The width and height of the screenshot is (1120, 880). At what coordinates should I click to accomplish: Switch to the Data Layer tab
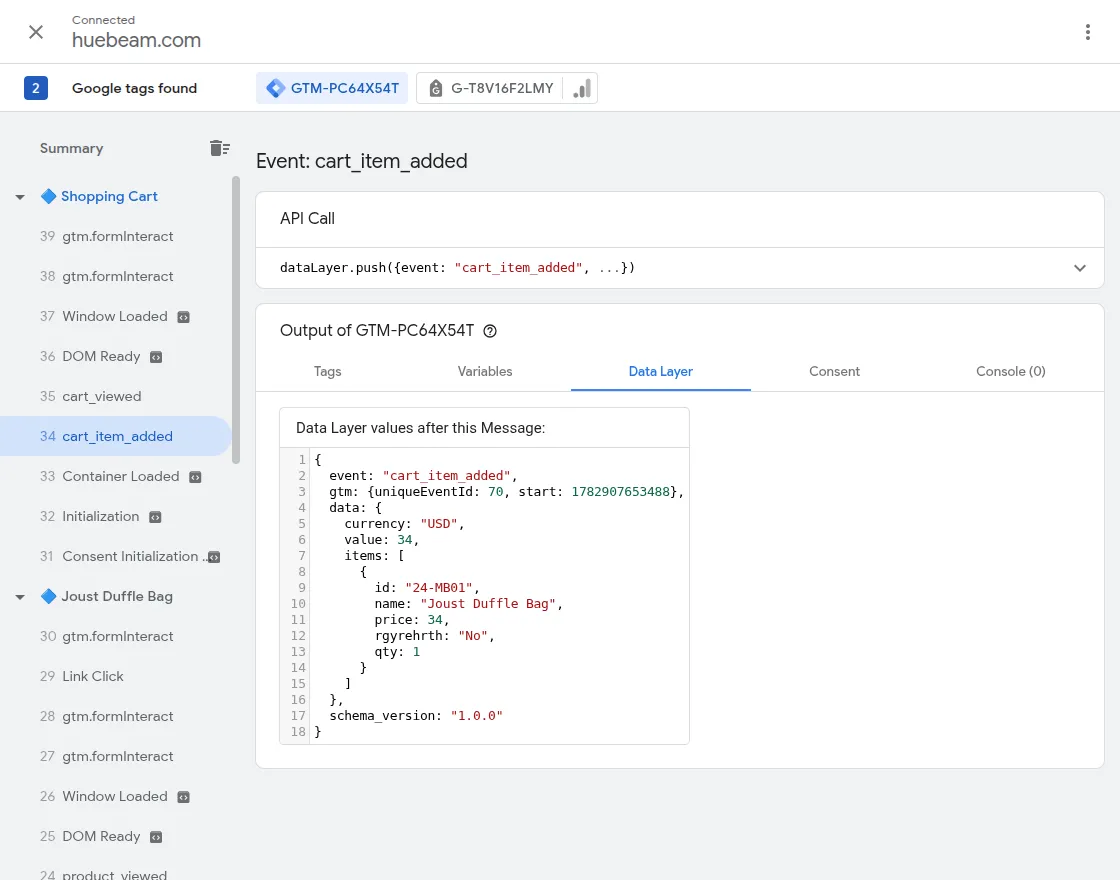(661, 371)
